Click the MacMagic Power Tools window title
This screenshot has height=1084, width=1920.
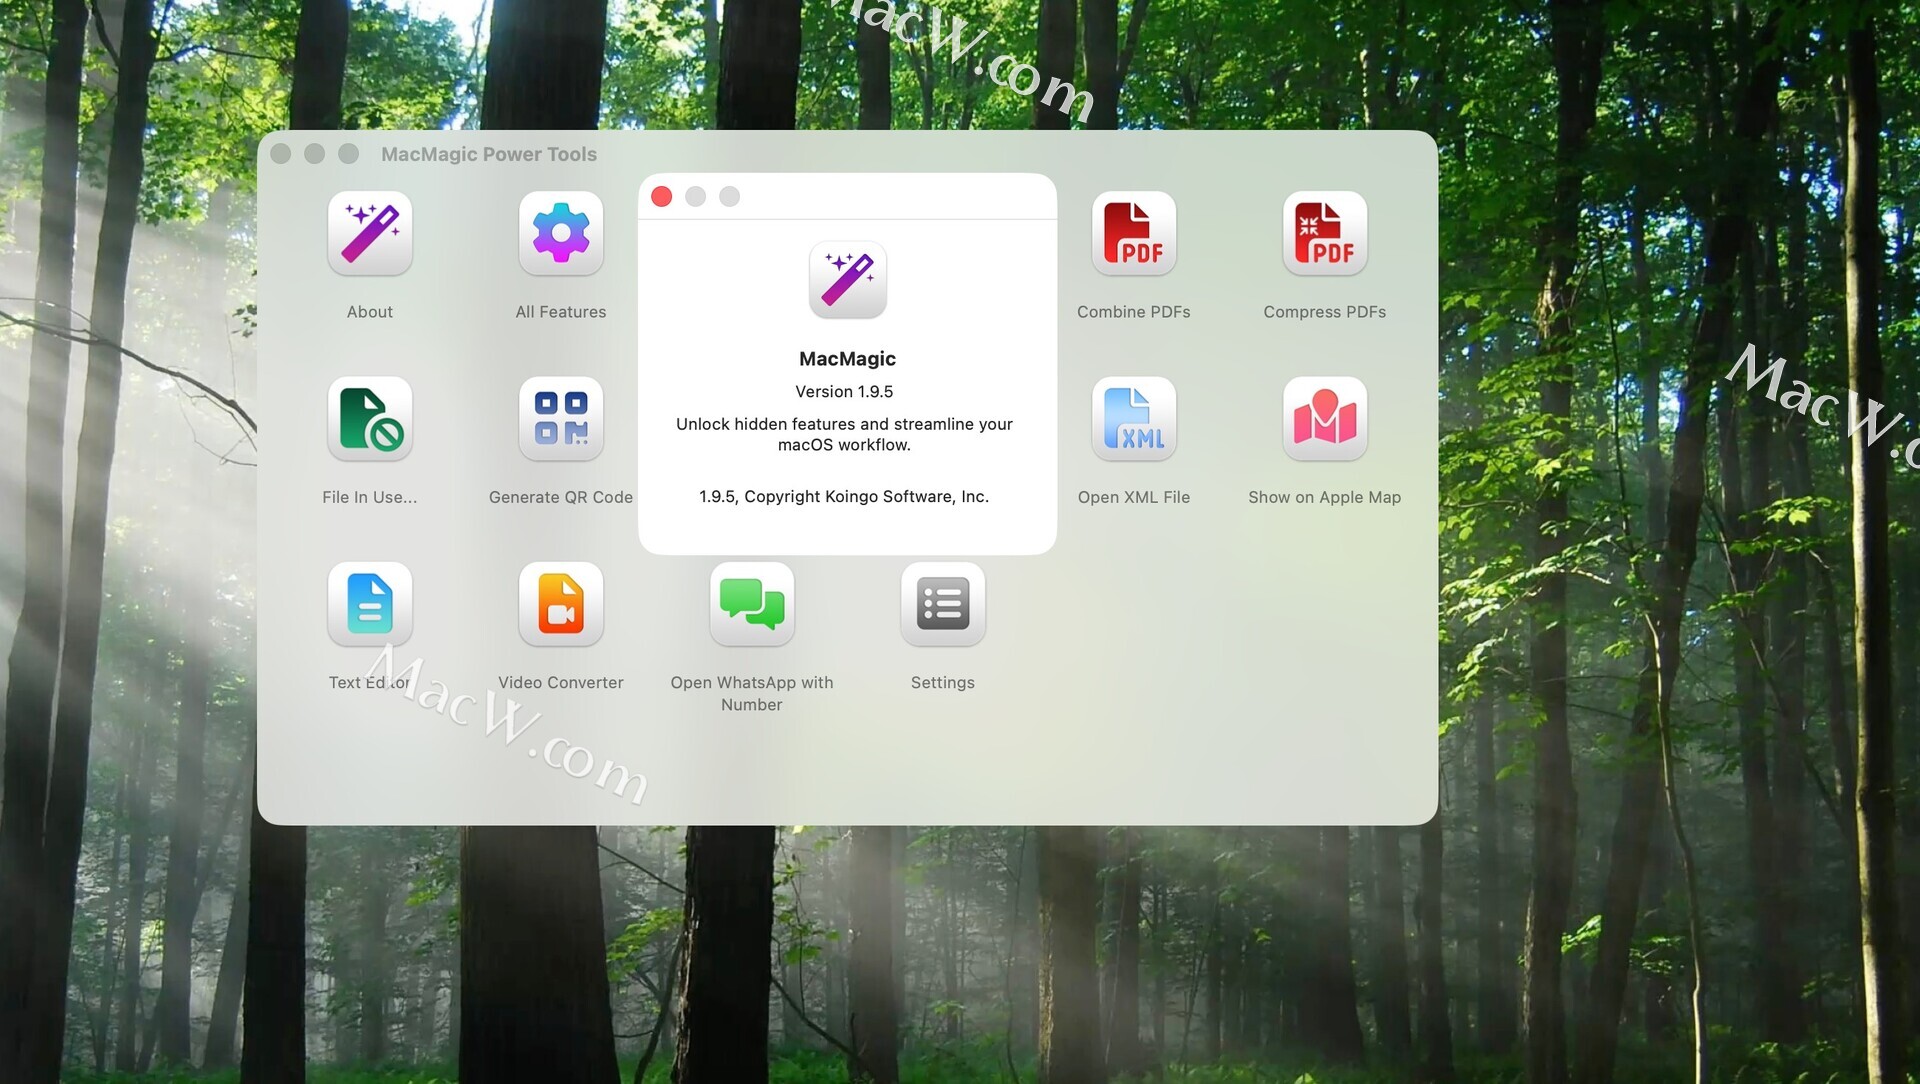pyautogui.click(x=488, y=154)
